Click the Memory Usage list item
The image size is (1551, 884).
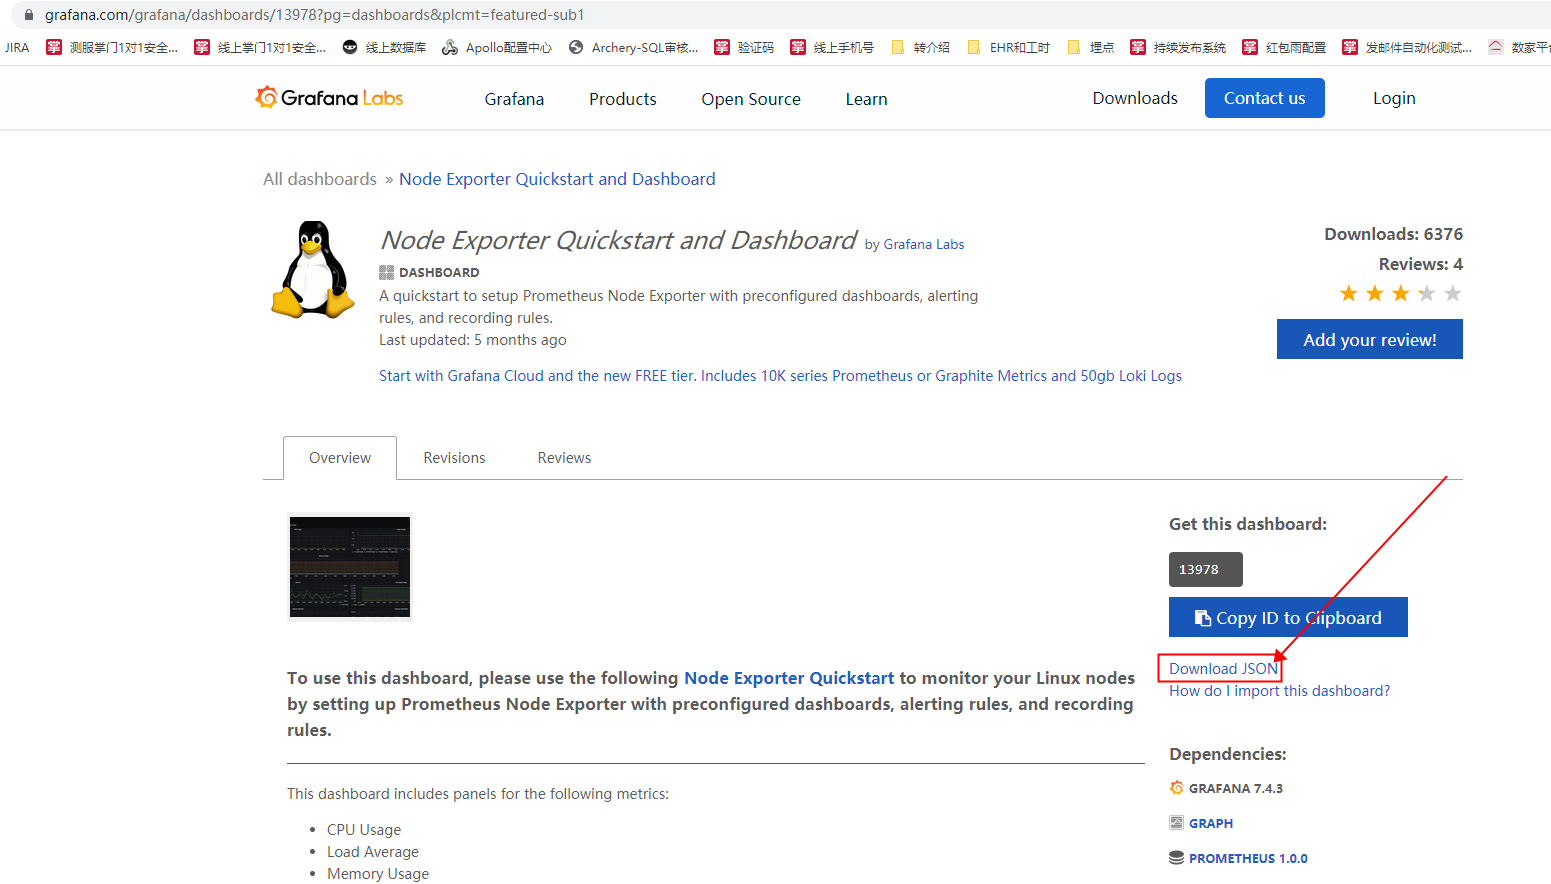tap(378, 874)
